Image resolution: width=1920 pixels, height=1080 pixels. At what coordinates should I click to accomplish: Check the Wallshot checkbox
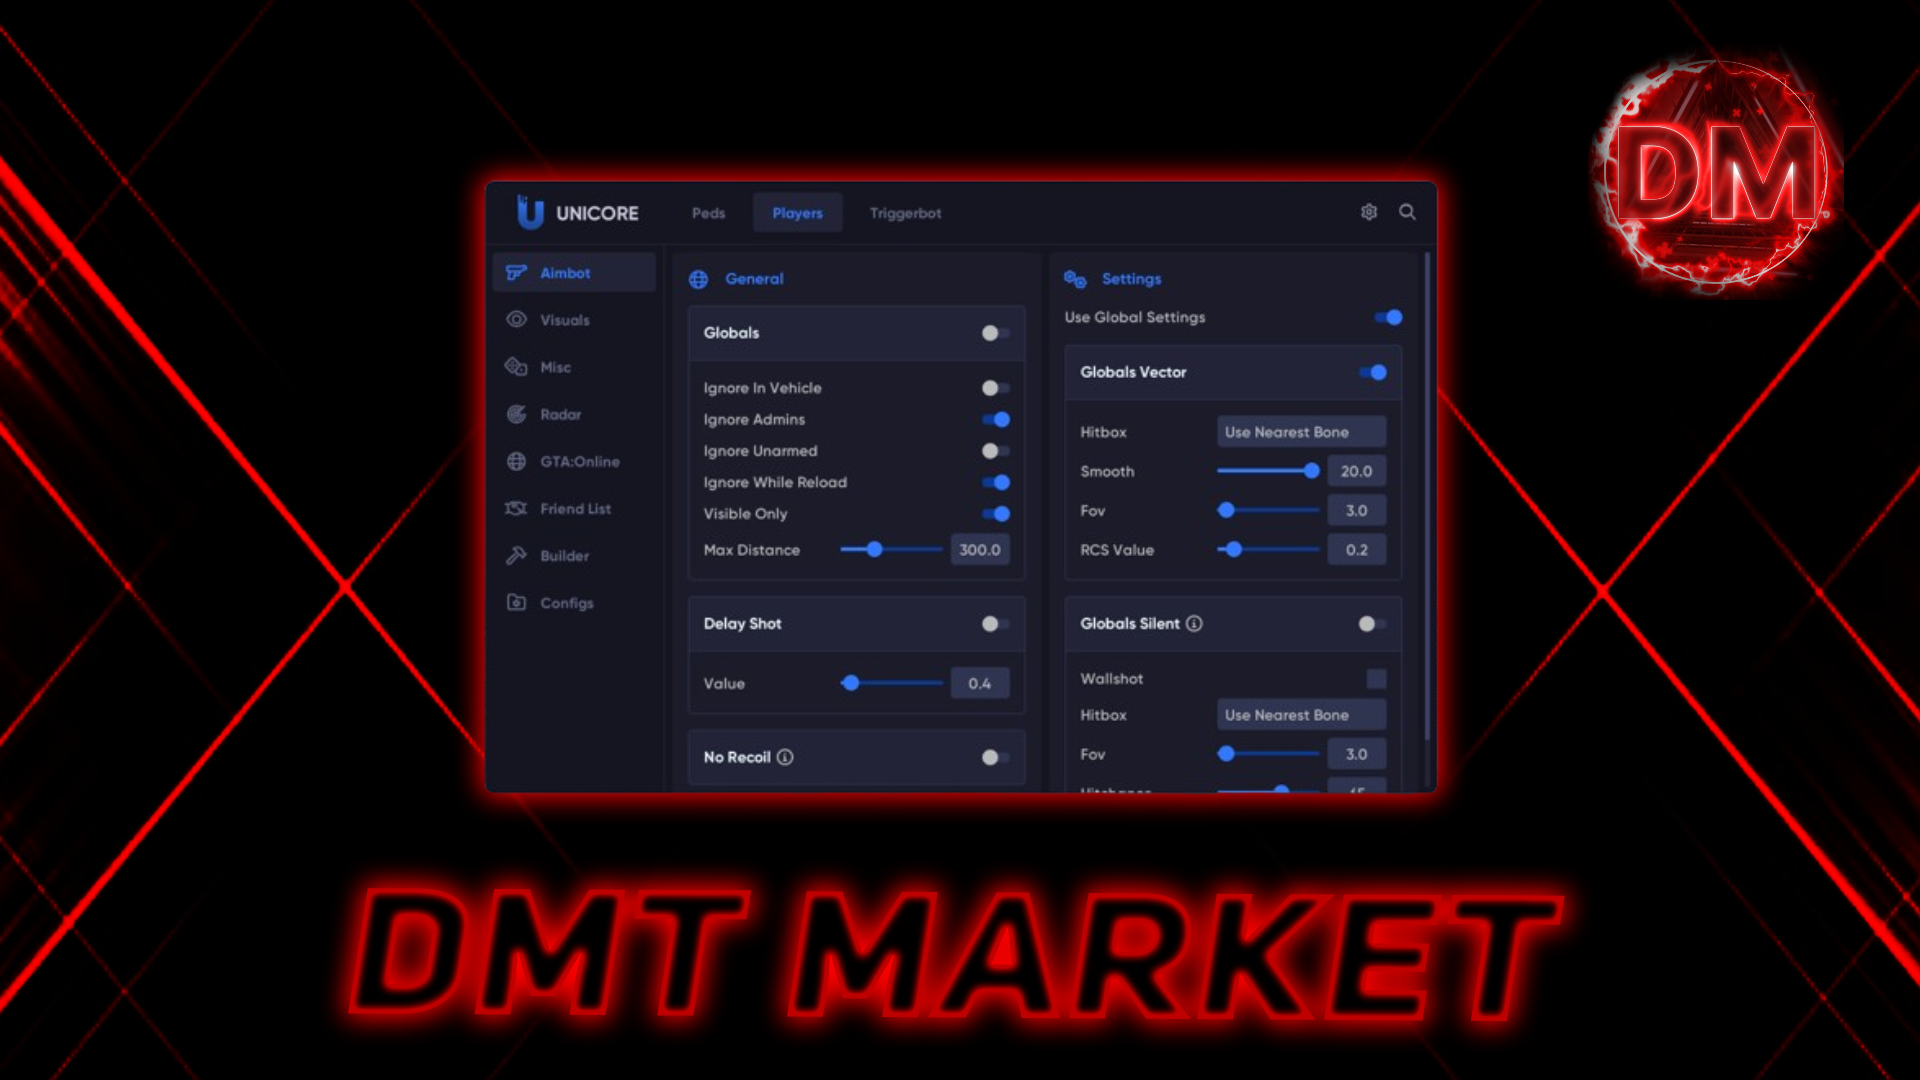click(1376, 679)
